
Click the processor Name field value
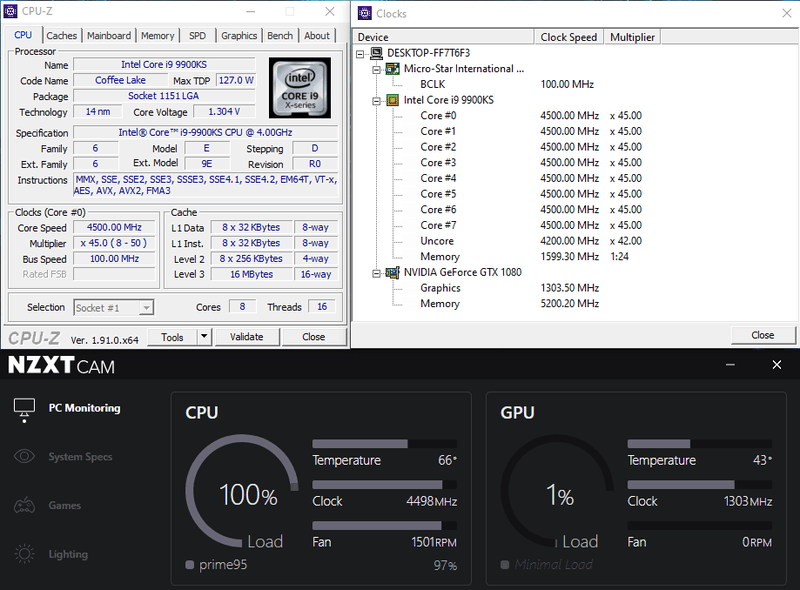click(164, 64)
